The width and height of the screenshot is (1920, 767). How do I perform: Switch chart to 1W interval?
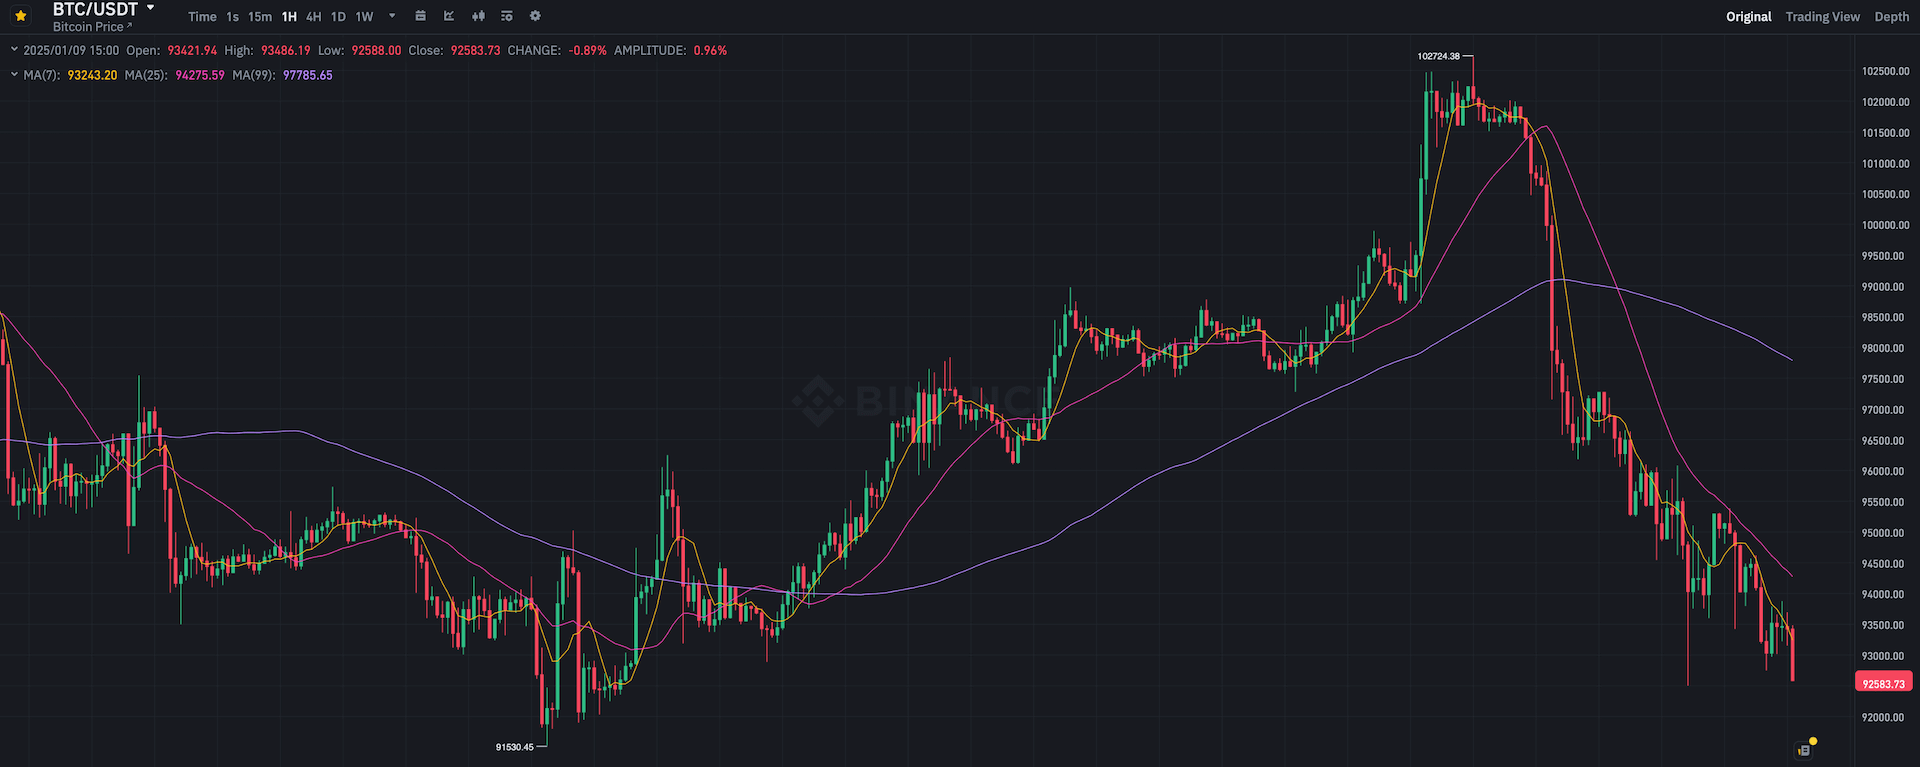click(x=364, y=17)
